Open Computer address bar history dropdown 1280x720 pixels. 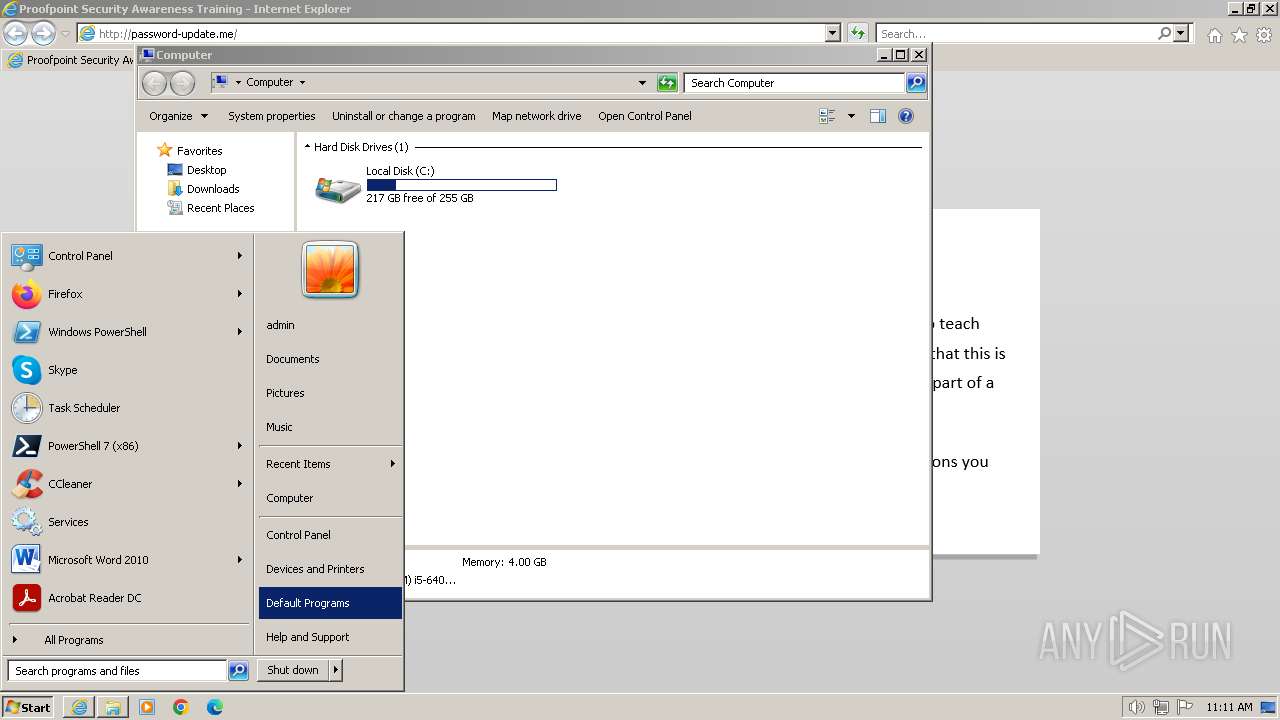[642, 83]
